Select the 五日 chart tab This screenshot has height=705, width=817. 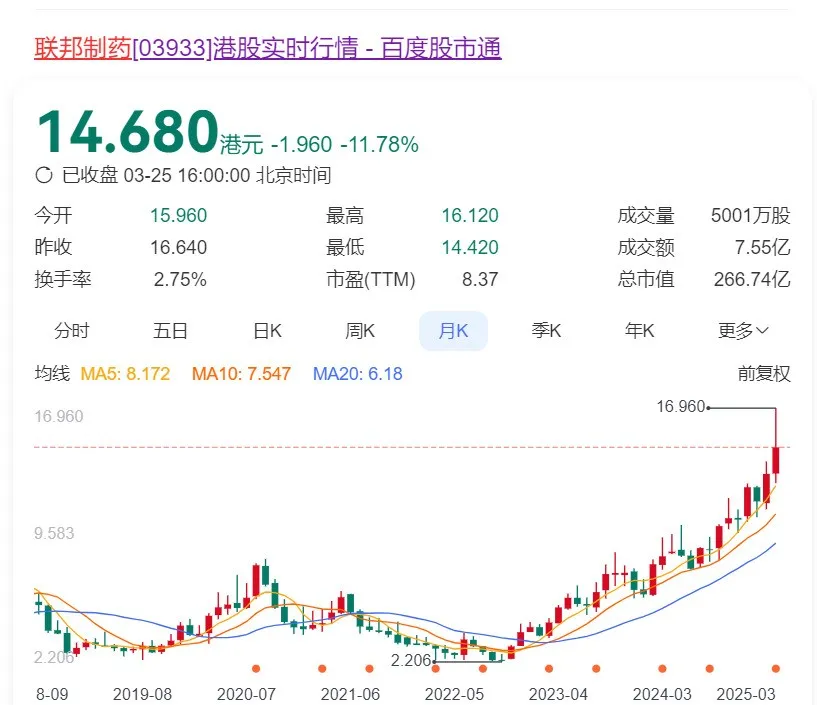(x=170, y=331)
